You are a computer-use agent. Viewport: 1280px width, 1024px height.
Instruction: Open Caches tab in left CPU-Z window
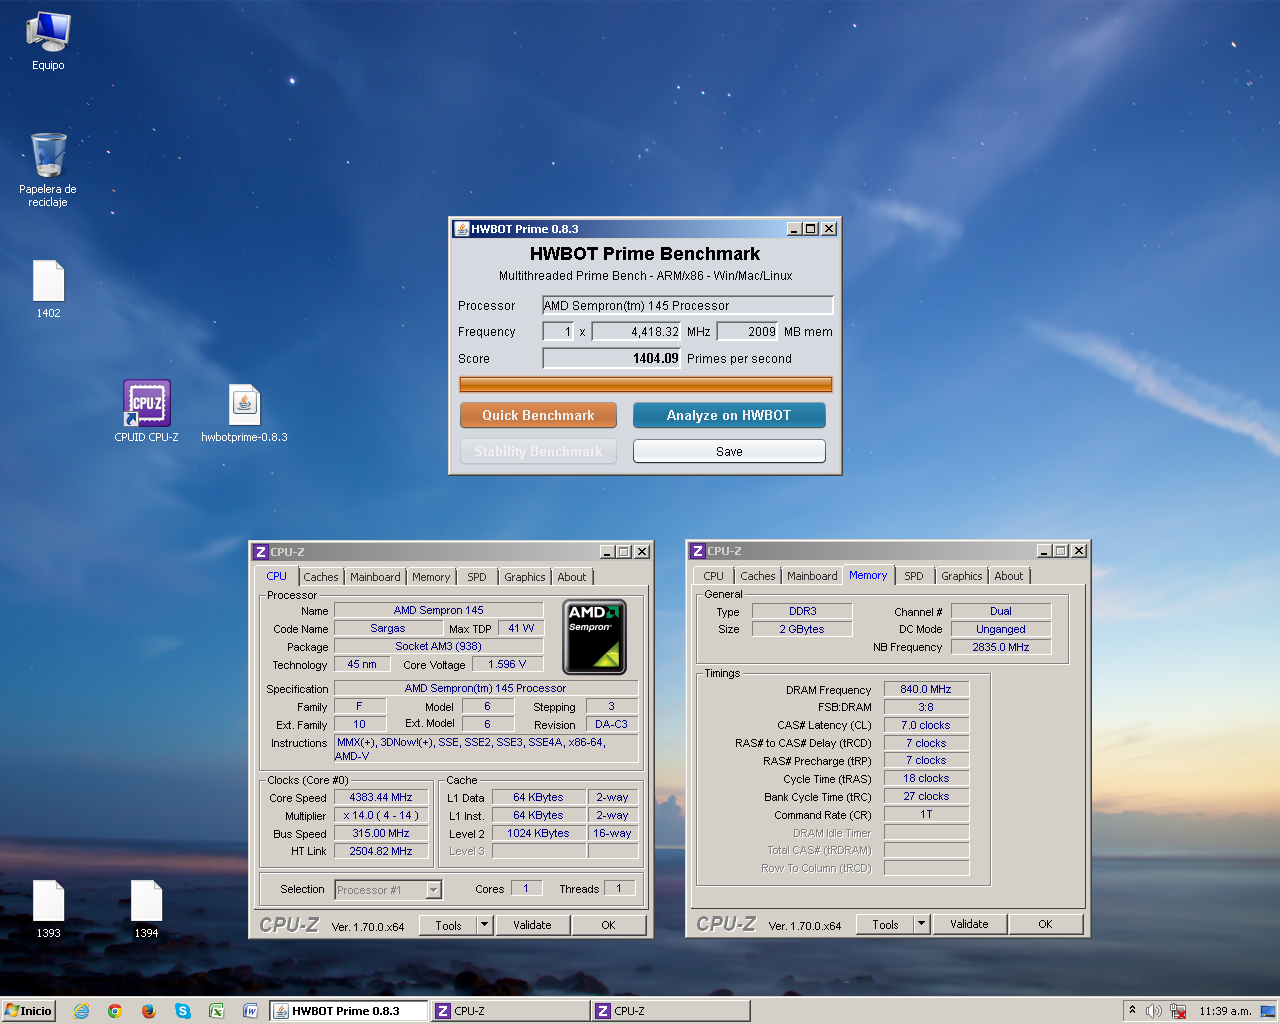point(321,577)
